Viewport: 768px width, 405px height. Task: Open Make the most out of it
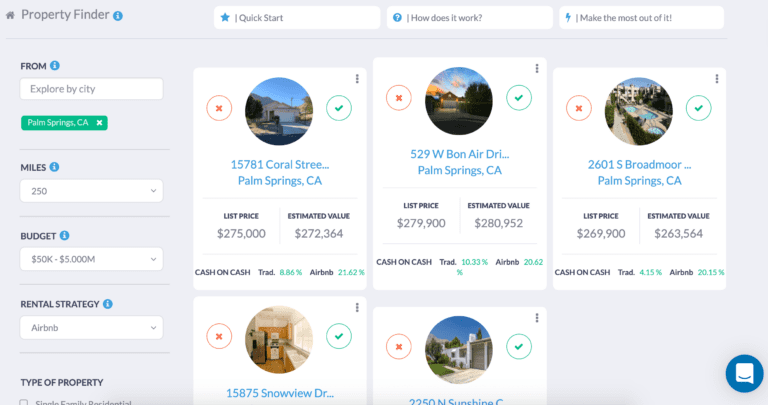(x=641, y=18)
